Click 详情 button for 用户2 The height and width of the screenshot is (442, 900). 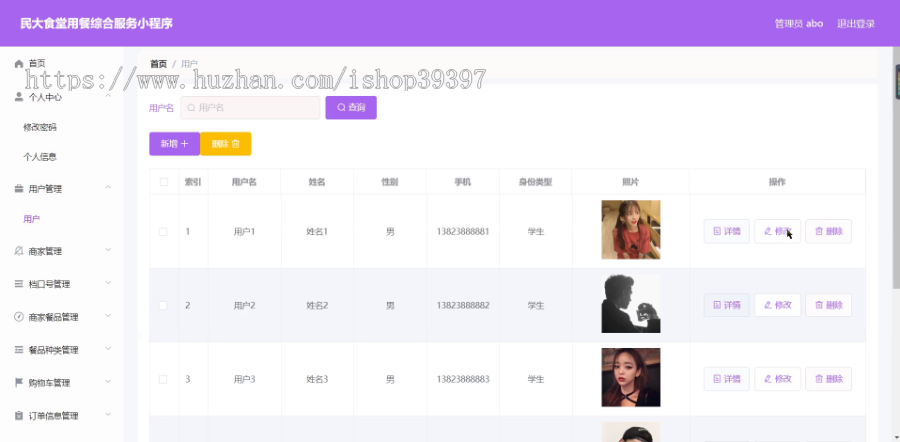[727, 305]
